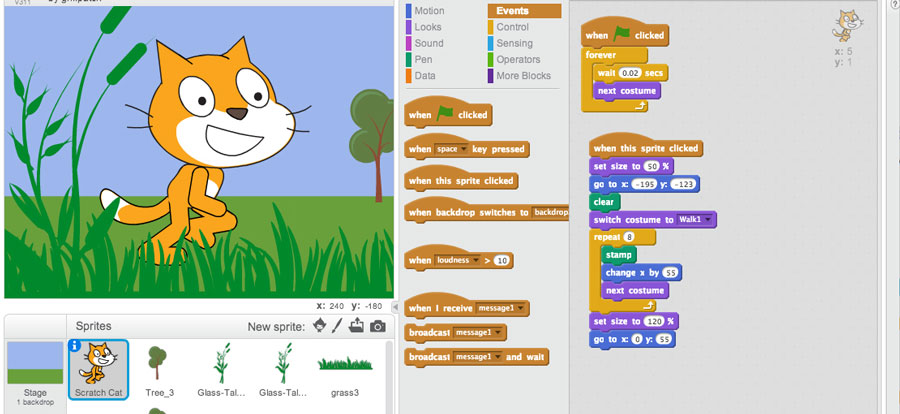Select the Scratch Cat sprite thumbnail
This screenshot has width=900, height=414.
pyautogui.click(x=98, y=369)
